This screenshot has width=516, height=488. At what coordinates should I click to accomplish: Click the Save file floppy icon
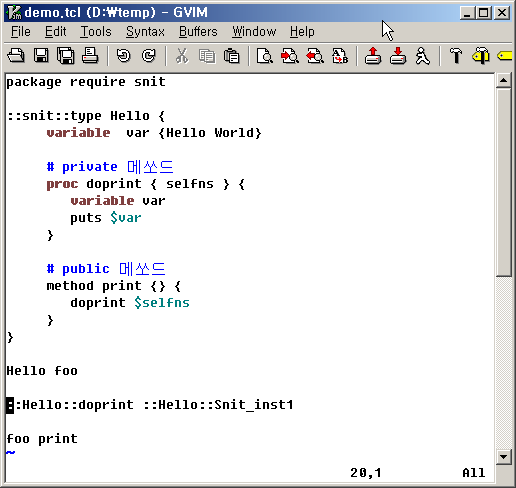point(41,56)
